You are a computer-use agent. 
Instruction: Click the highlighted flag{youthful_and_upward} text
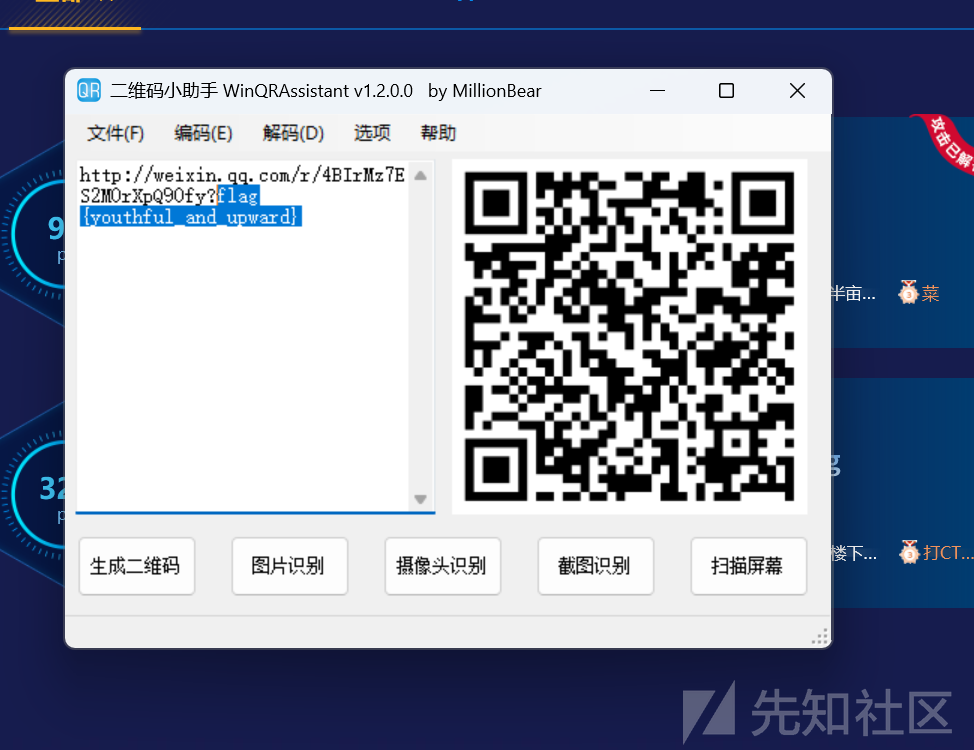(x=191, y=217)
